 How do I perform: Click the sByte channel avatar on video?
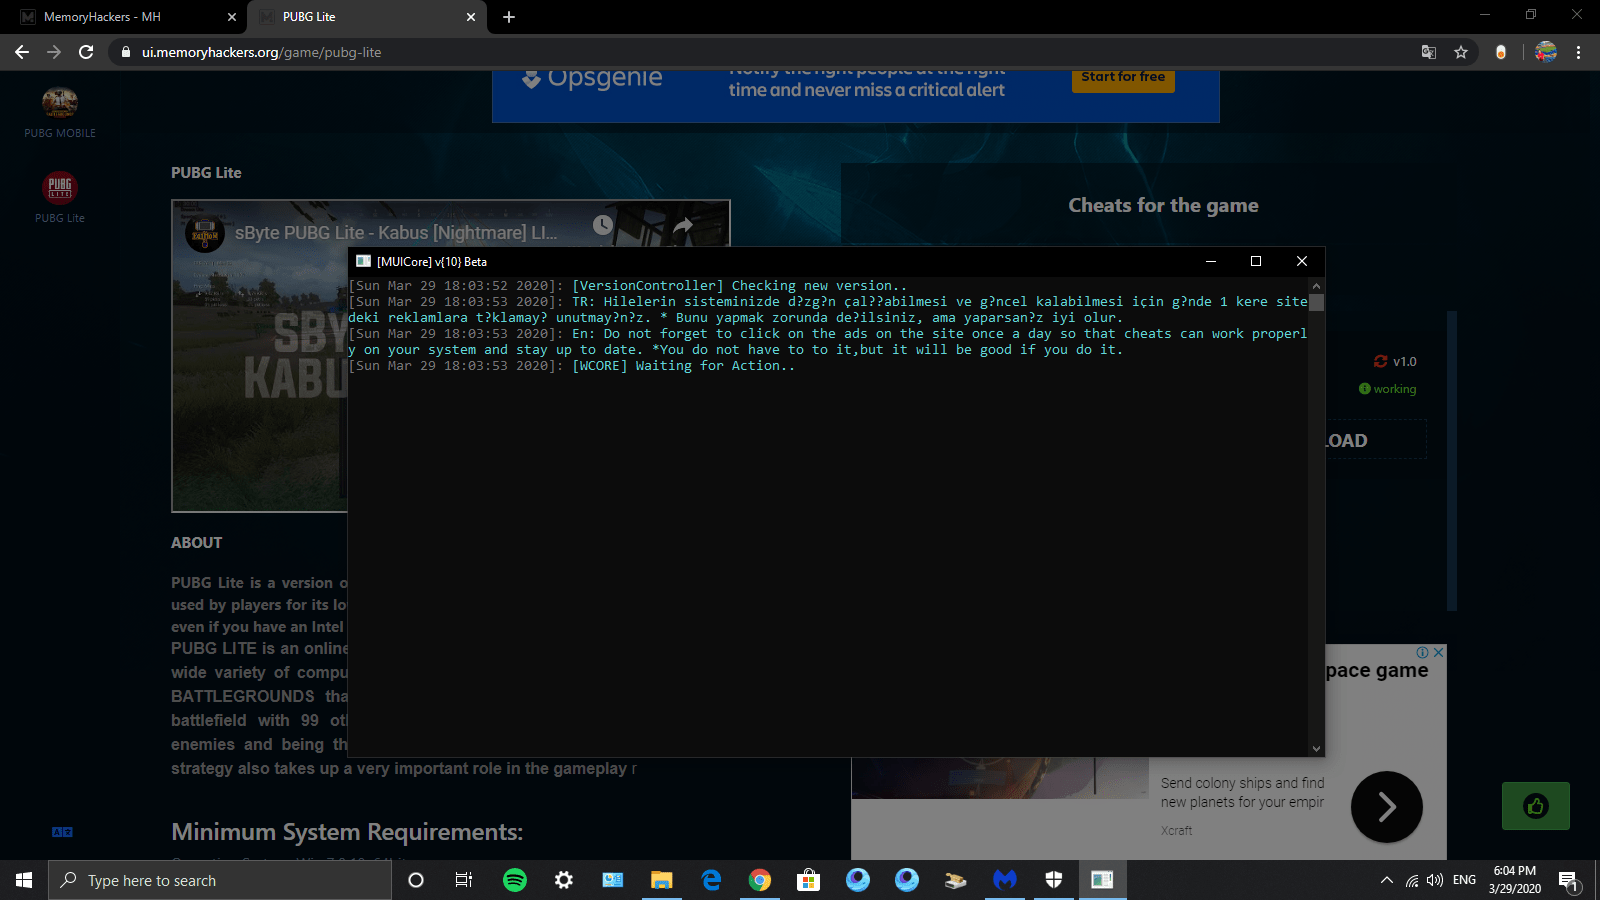[205, 234]
